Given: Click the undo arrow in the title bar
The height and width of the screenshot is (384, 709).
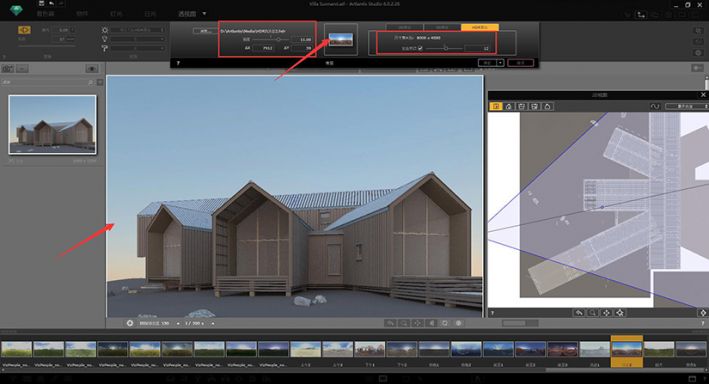Looking at the screenshot, I should click(51, 4).
